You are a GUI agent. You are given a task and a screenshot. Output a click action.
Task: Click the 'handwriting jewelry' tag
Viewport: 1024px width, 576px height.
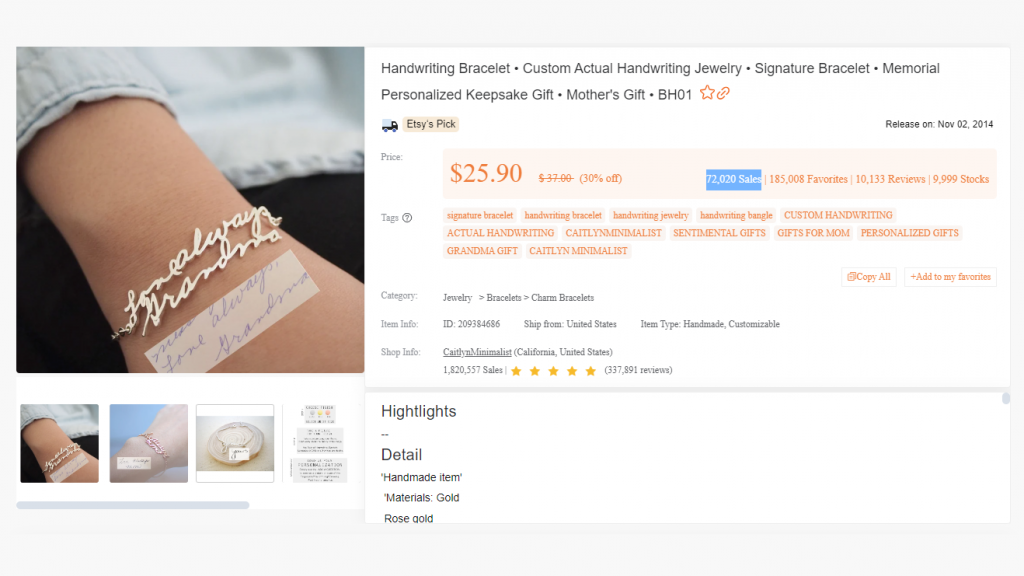click(651, 215)
